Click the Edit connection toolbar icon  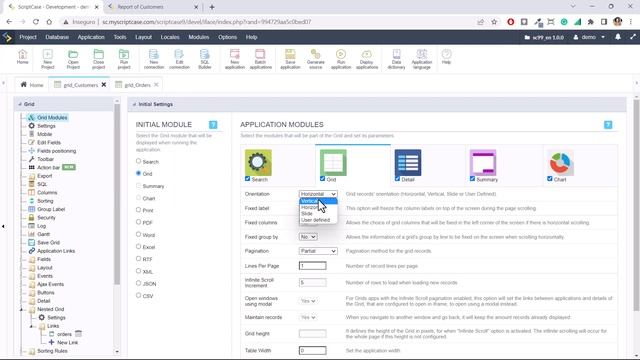coord(179,59)
